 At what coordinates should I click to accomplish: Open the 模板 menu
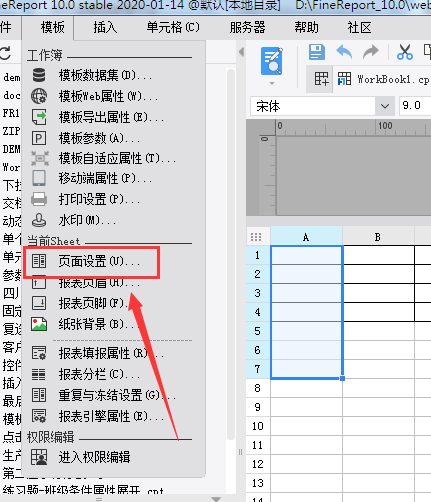(x=53, y=27)
